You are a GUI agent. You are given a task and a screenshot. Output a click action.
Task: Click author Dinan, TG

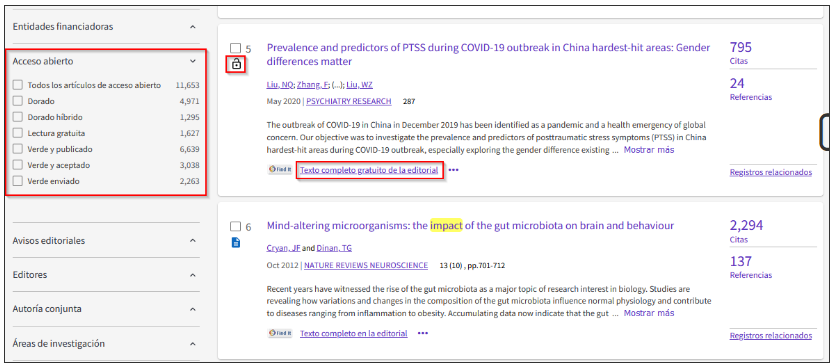[x=334, y=248]
